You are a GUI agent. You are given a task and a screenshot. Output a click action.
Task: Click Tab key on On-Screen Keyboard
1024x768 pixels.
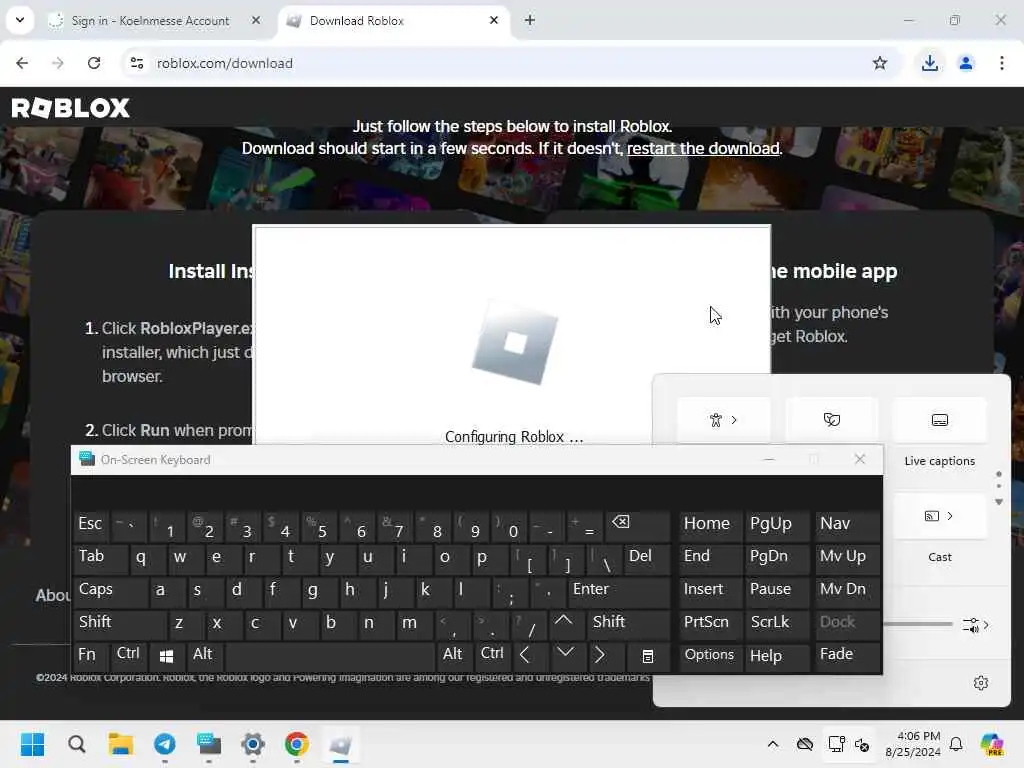[x=100, y=558]
